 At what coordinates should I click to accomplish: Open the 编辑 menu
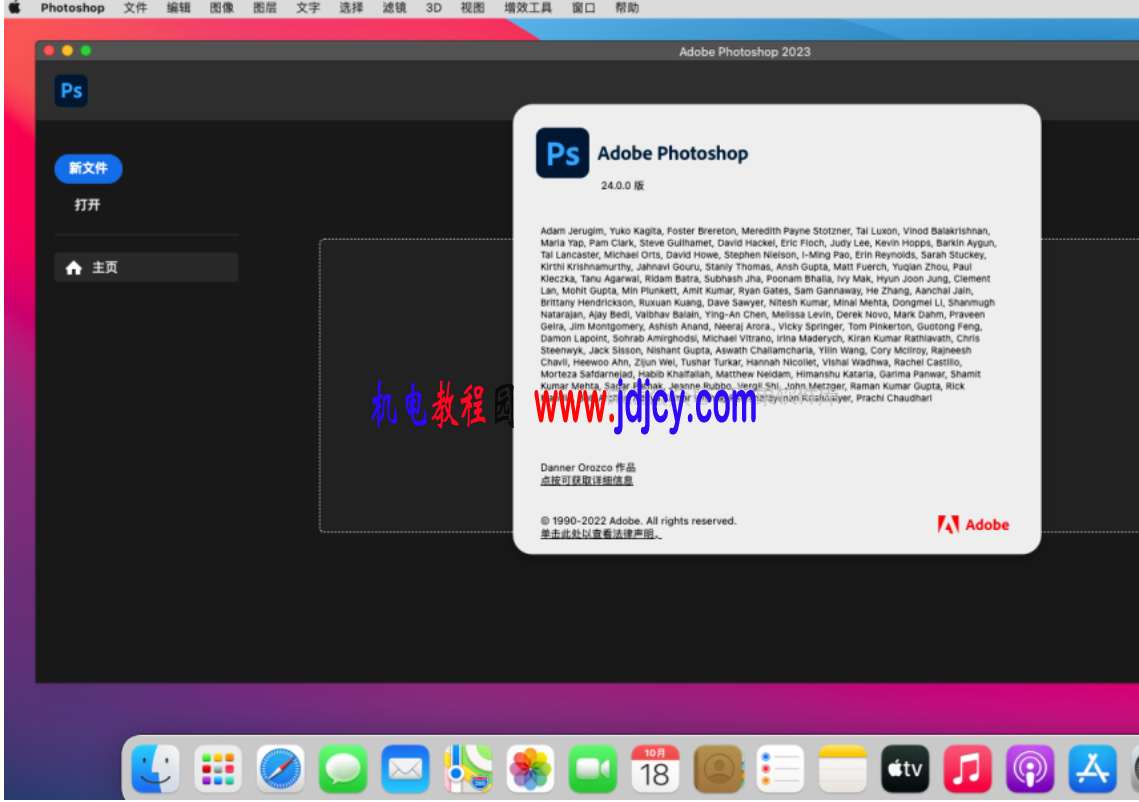[179, 7]
